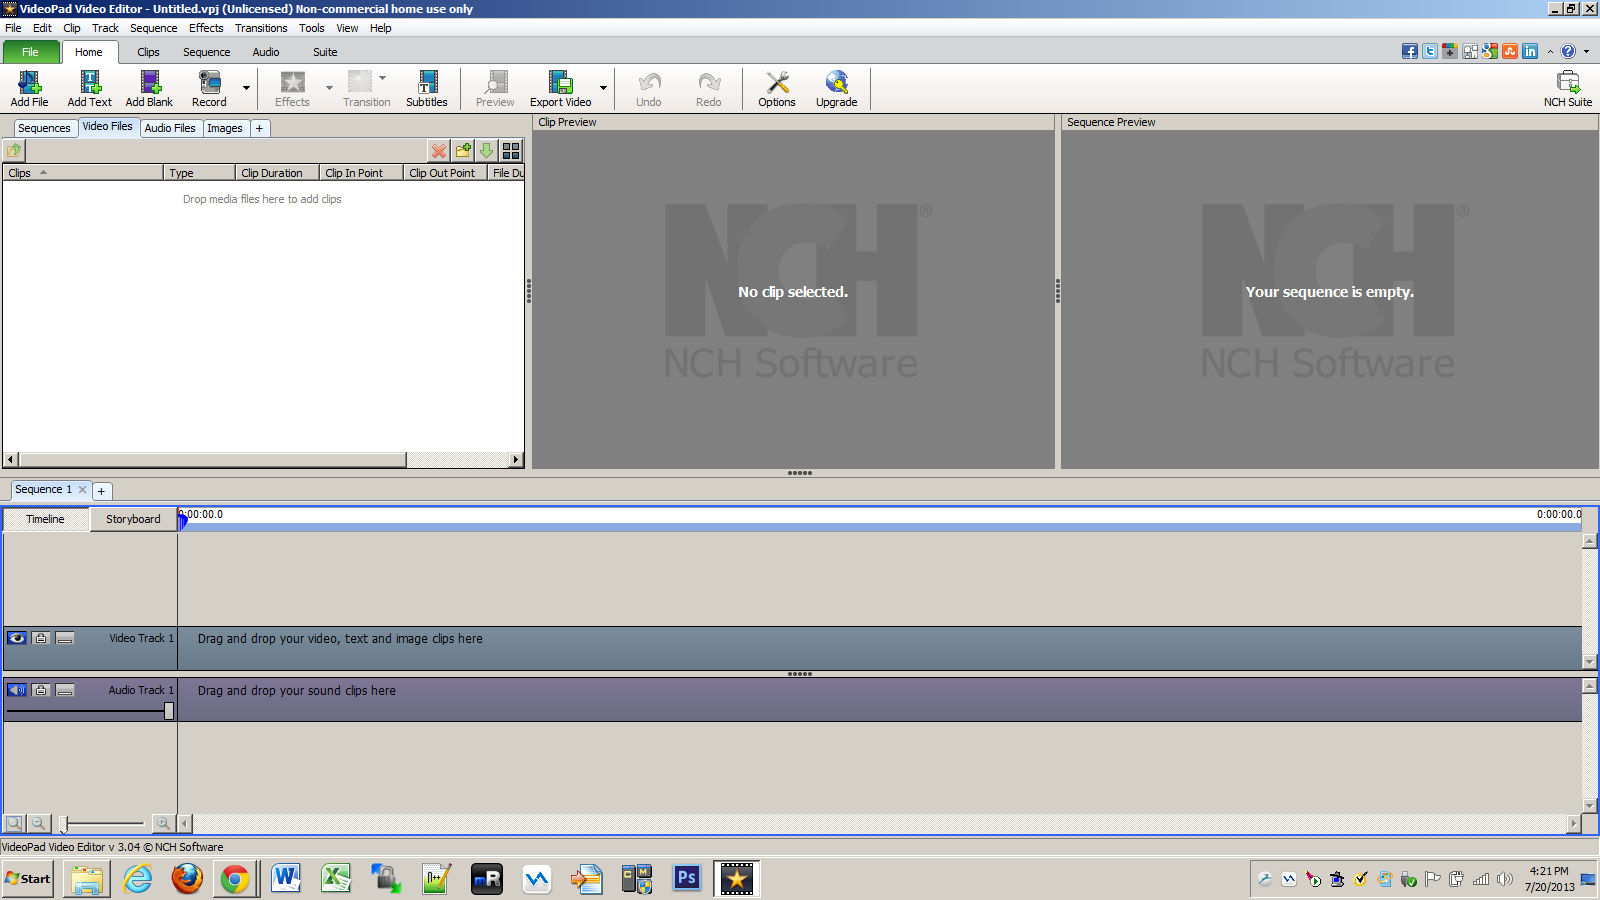The image size is (1600, 900).
Task: Expand the social toolbar chevron
Action: (x=1550, y=51)
